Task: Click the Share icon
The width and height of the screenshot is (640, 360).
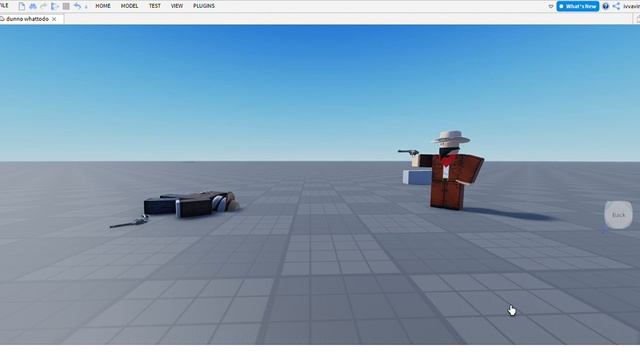Action: tap(616, 6)
